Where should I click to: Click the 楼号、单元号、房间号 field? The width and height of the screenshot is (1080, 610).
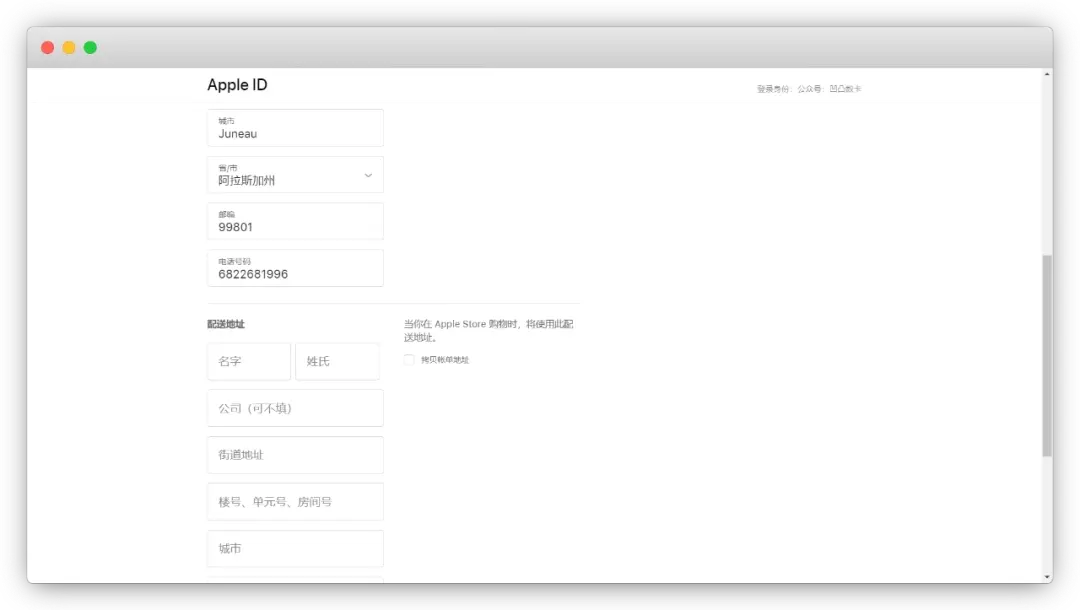pos(295,502)
